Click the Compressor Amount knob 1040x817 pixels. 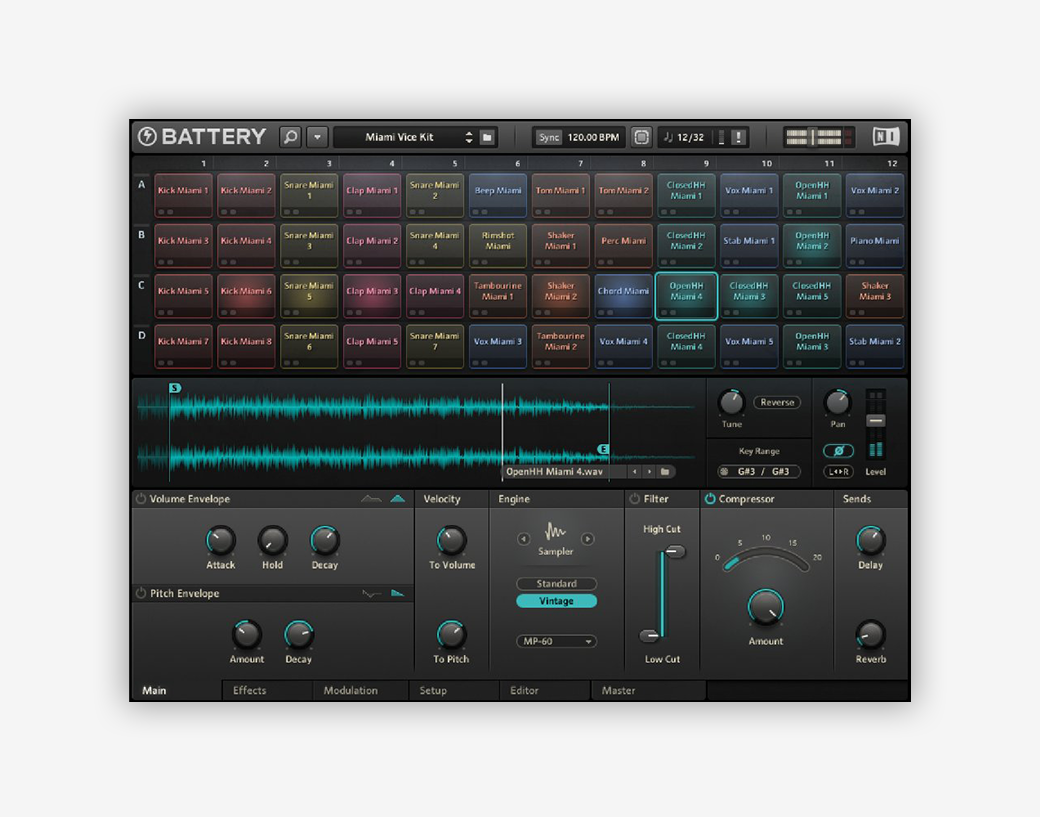coord(765,607)
